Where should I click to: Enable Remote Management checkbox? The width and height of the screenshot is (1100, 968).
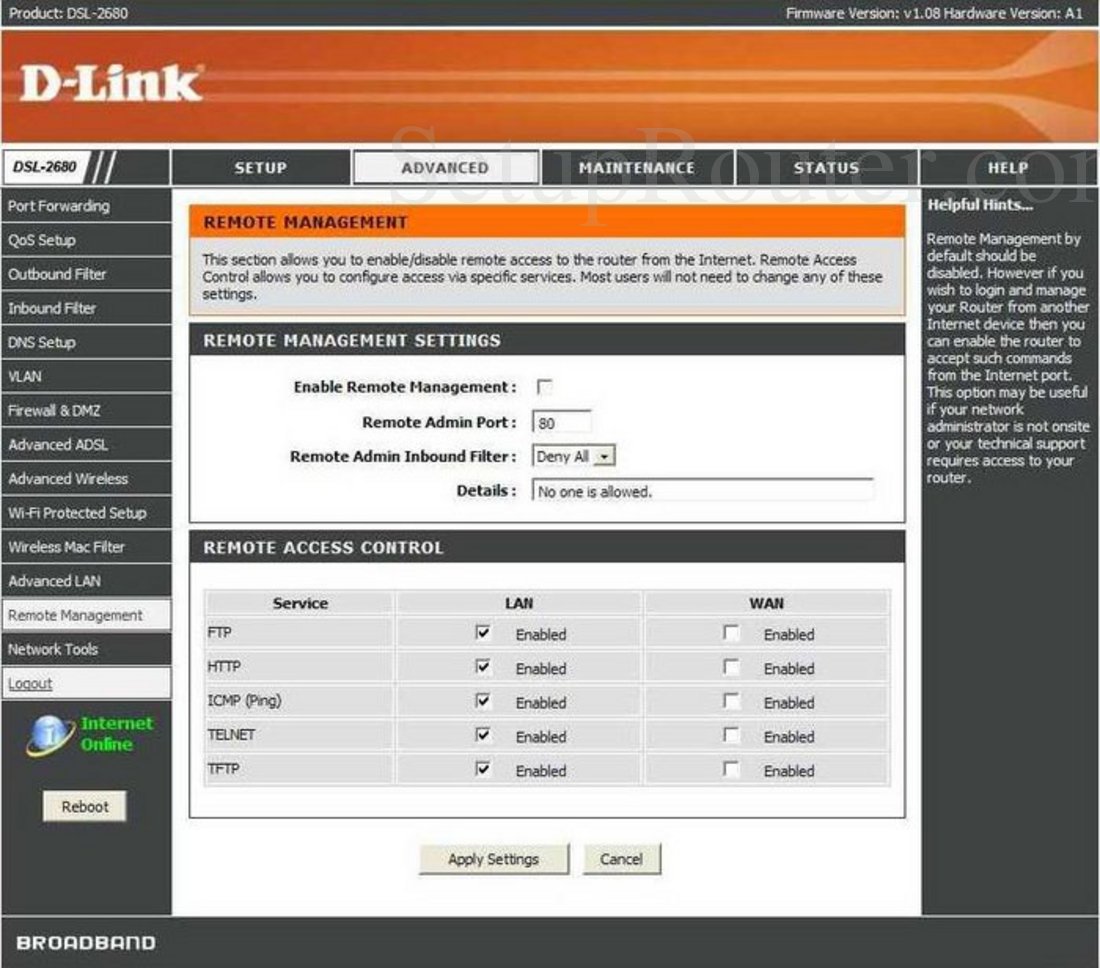coord(544,387)
